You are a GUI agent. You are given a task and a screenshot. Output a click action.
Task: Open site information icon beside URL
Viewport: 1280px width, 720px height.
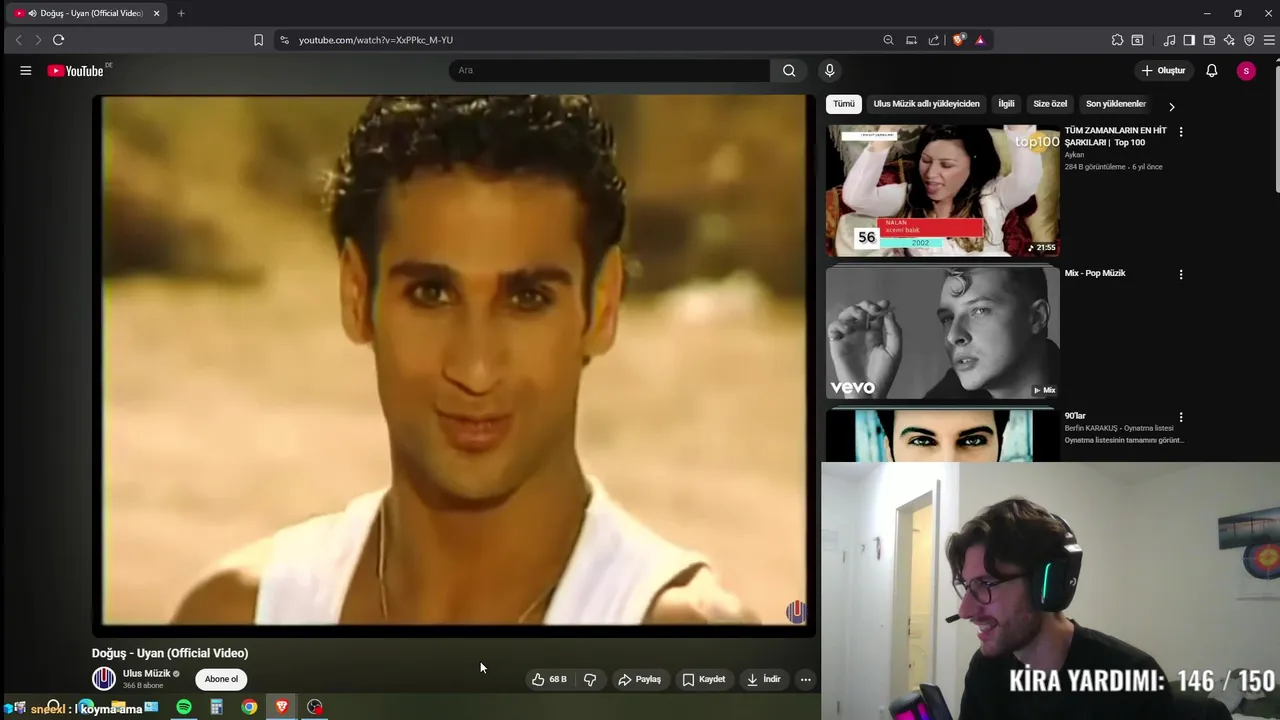click(x=284, y=40)
